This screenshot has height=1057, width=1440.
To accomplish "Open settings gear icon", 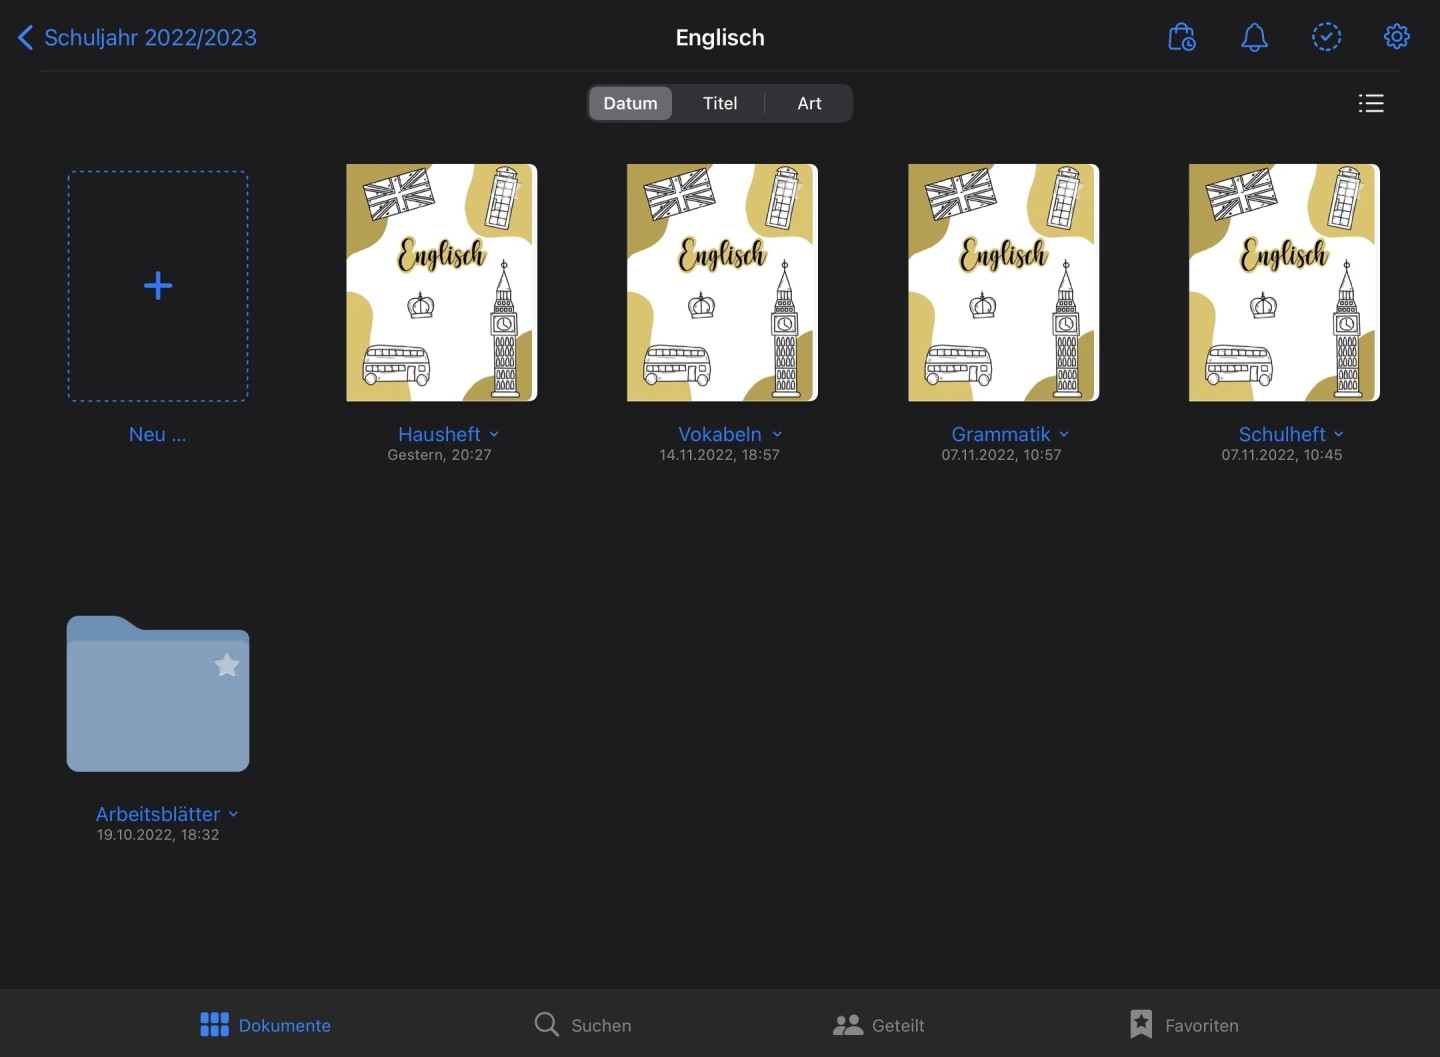I will (1397, 37).
